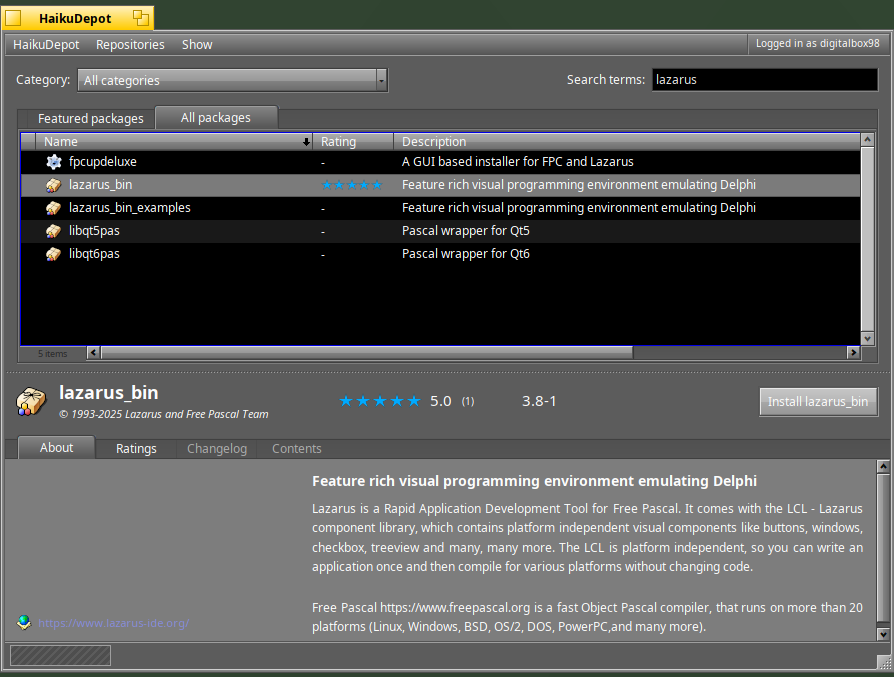Image resolution: width=894 pixels, height=677 pixels.
Task: Click the blue stars next to 5.0 score
Action: coord(380,401)
